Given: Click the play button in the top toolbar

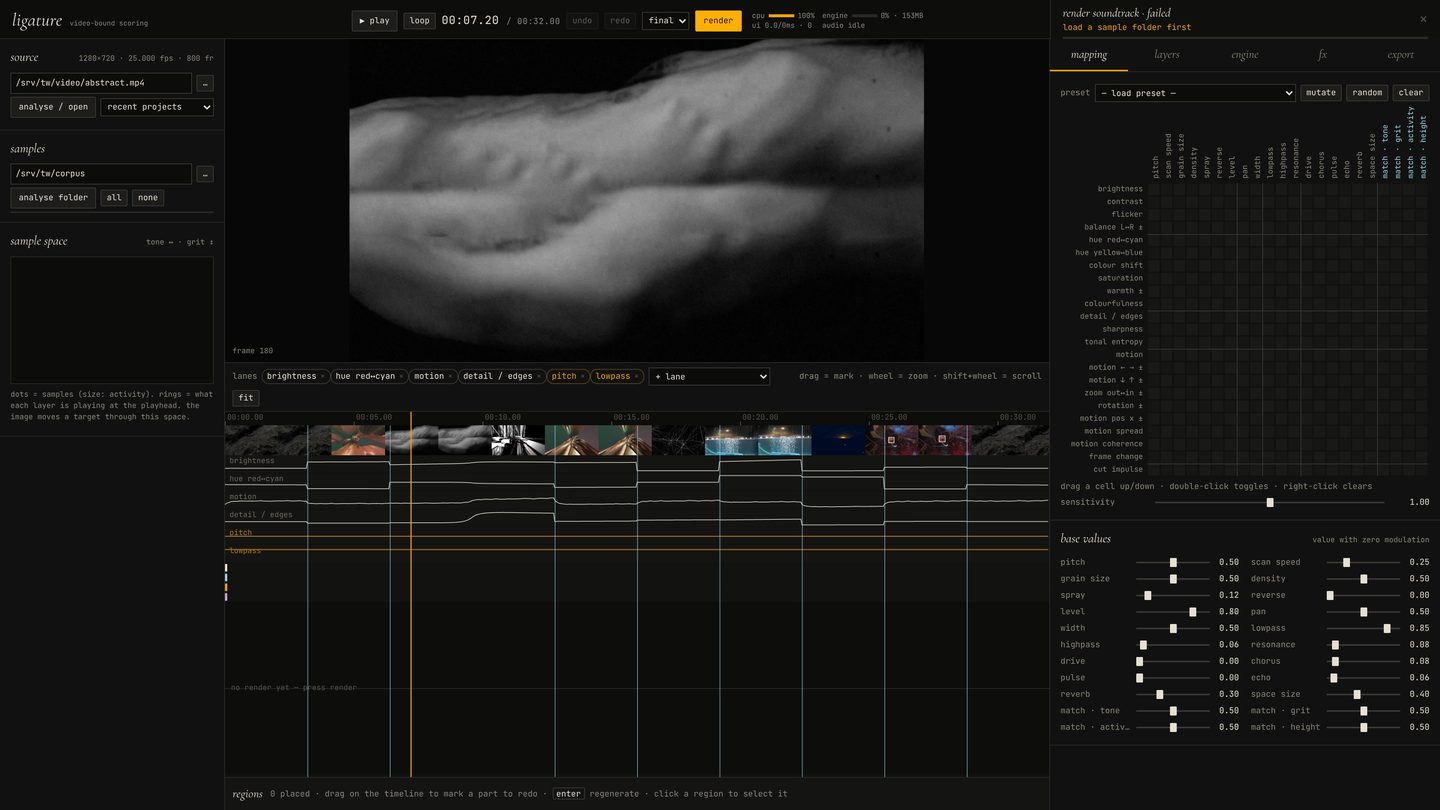Looking at the screenshot, I should (x=374, y=20).
